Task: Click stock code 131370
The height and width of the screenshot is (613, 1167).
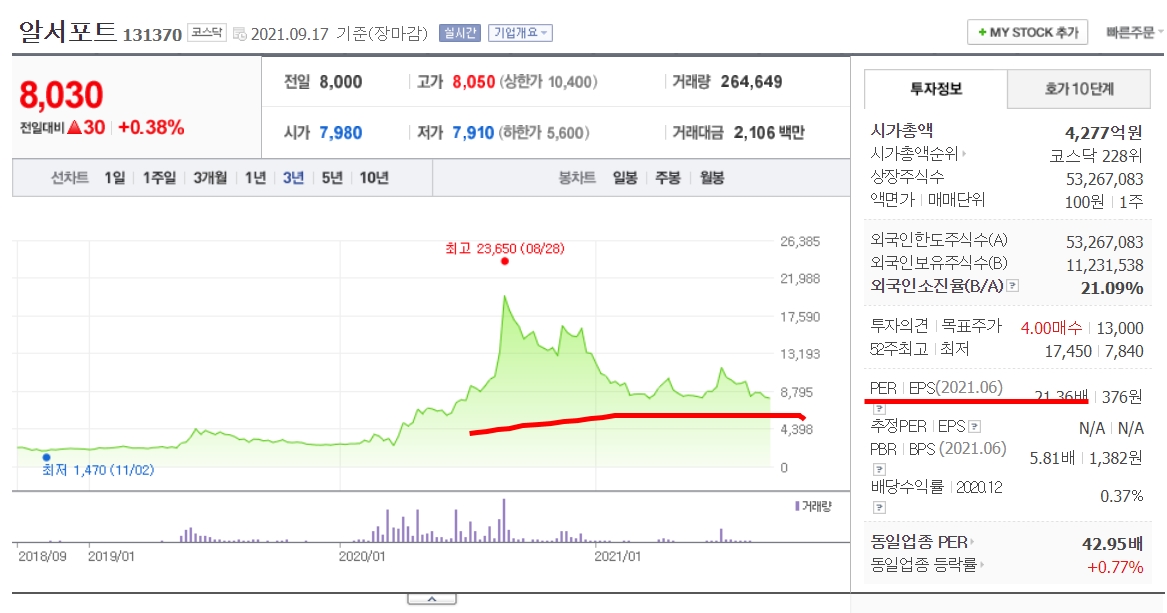Action: click(152, 35)
